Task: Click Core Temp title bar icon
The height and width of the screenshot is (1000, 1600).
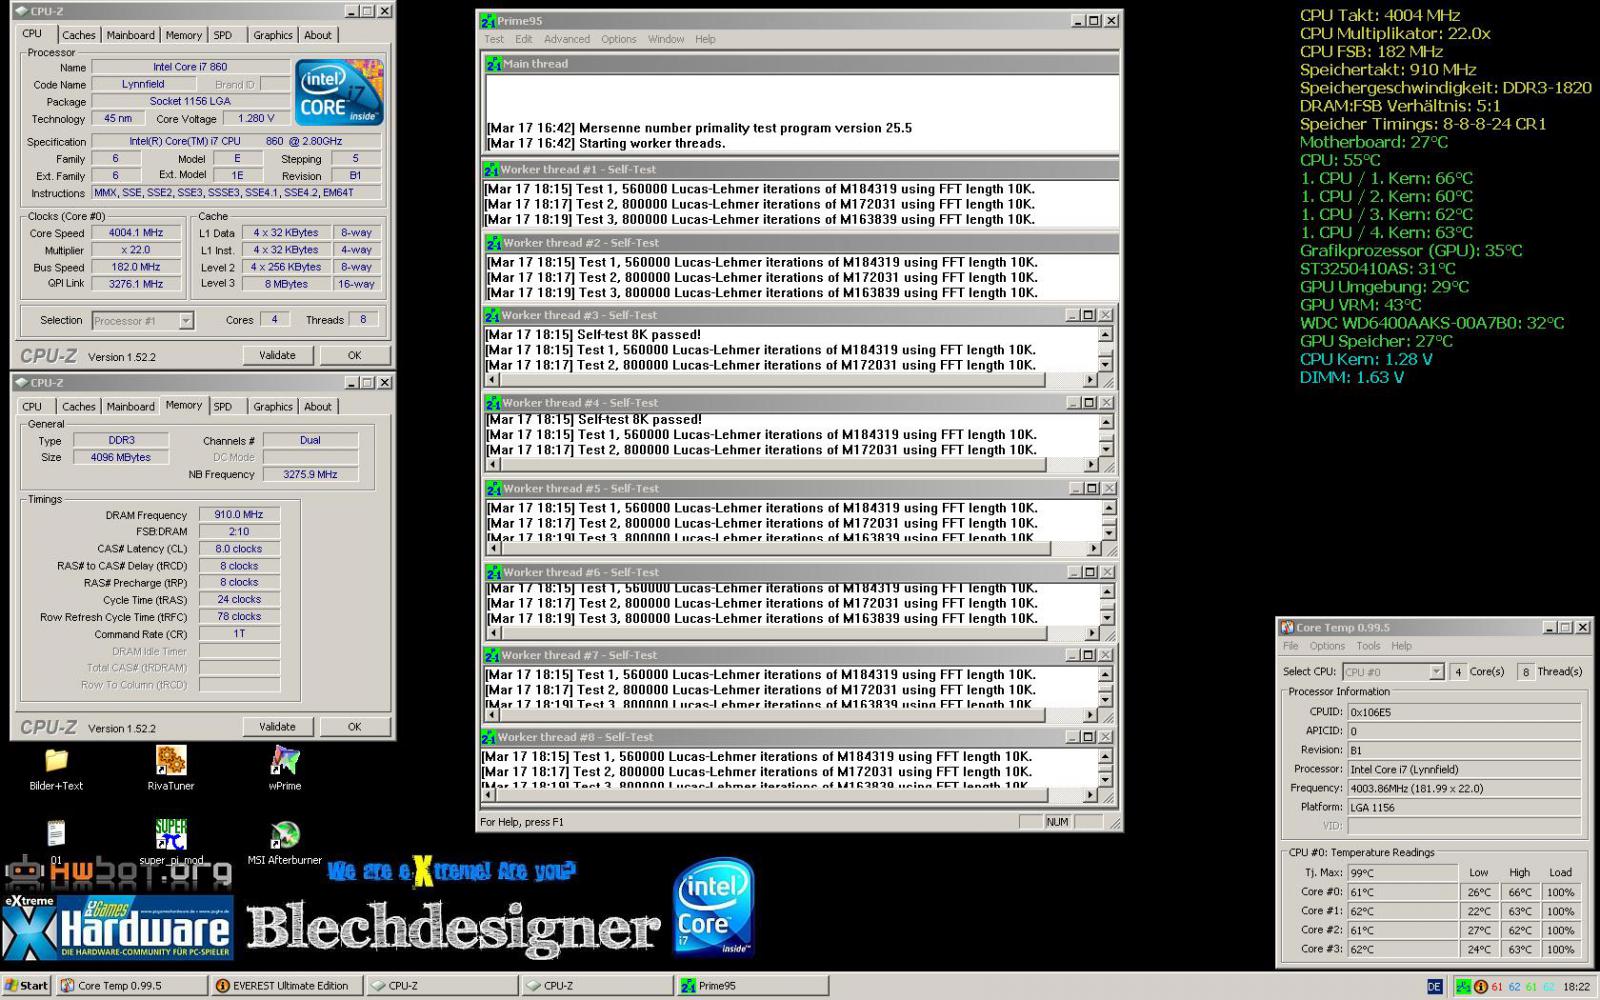Action: [x=1287, y=628]
